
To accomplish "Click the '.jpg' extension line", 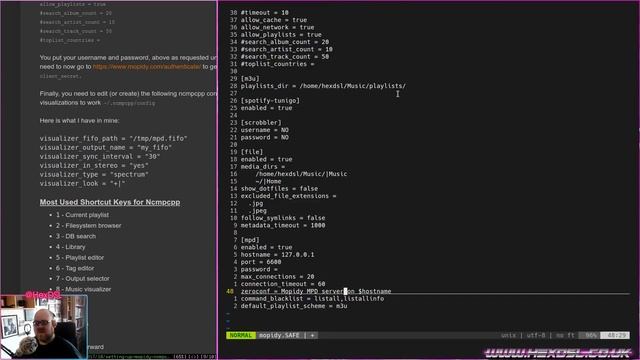I will (256, 203).
